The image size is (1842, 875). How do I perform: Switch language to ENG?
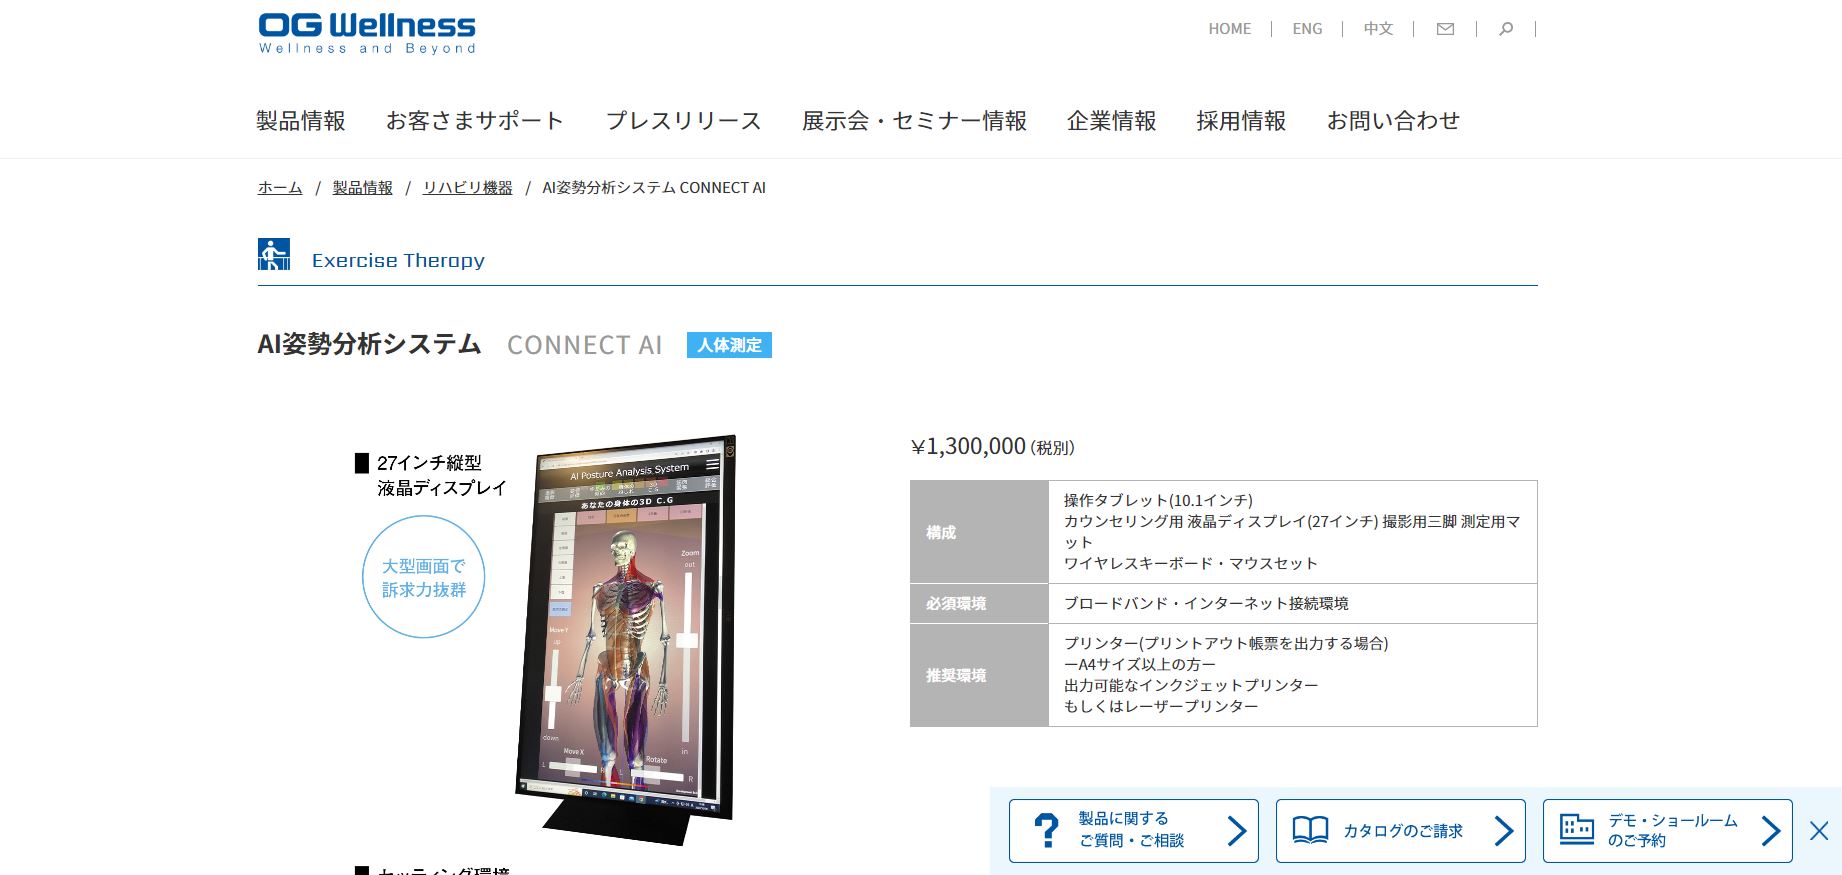[x=1307, y=29]
